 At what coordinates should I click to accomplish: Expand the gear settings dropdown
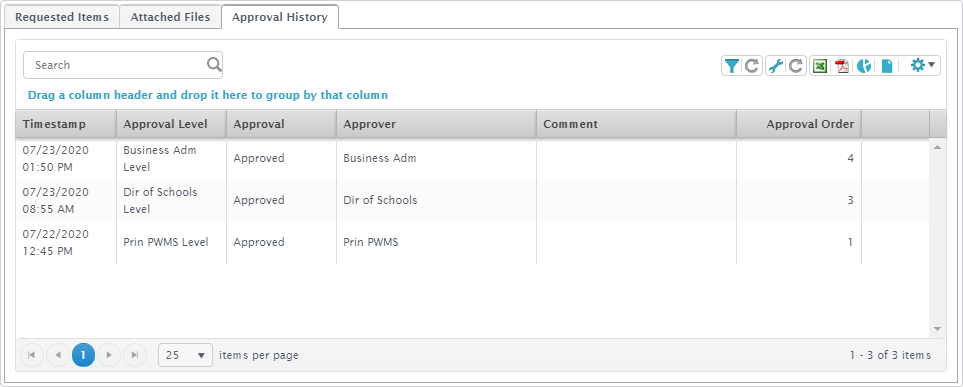point(922,65)
